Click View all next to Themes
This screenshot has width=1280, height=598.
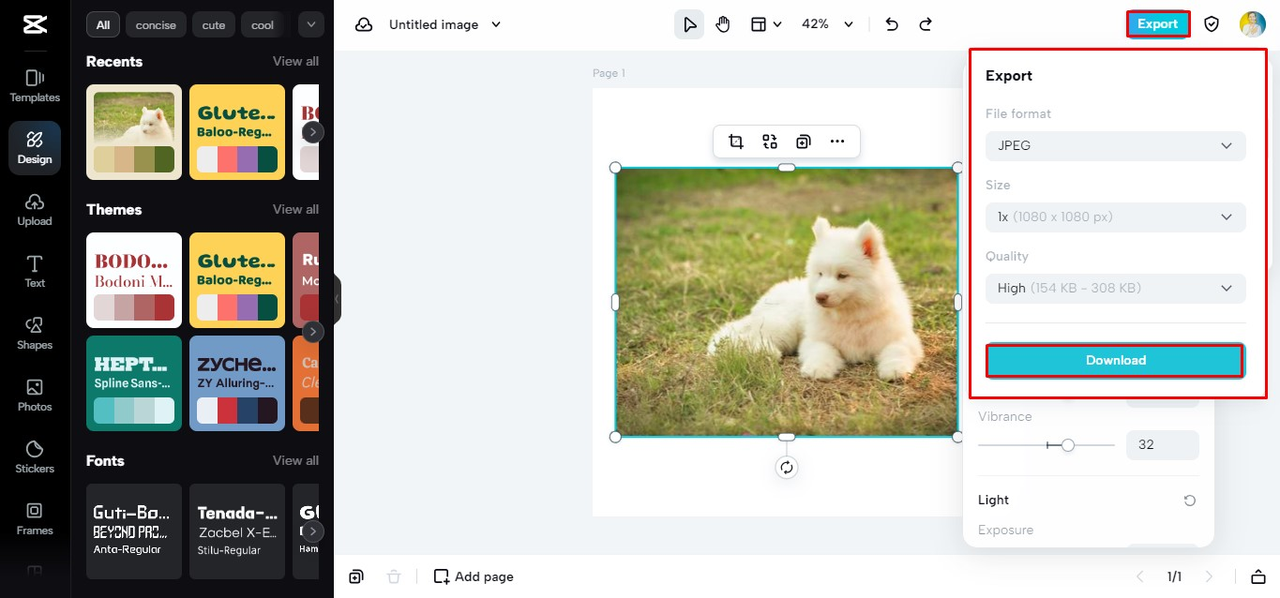click(296, 209)
